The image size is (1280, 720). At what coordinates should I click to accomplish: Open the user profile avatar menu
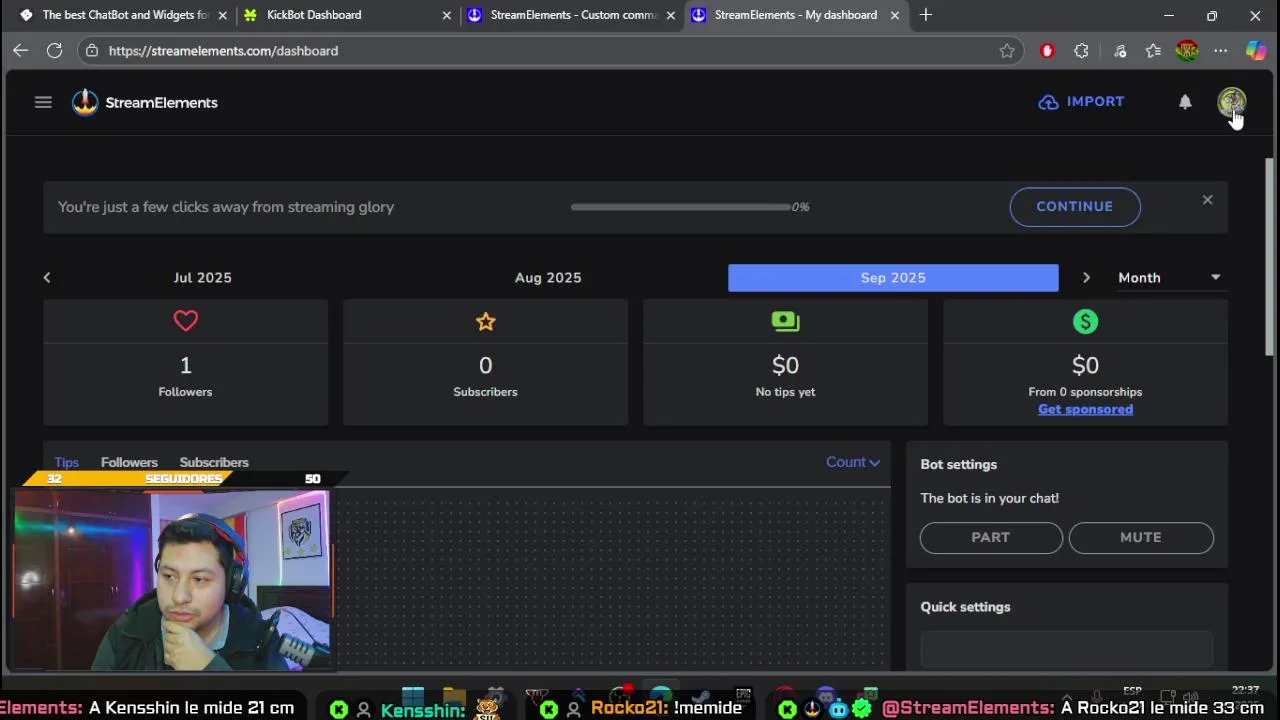coord(1231,102)
